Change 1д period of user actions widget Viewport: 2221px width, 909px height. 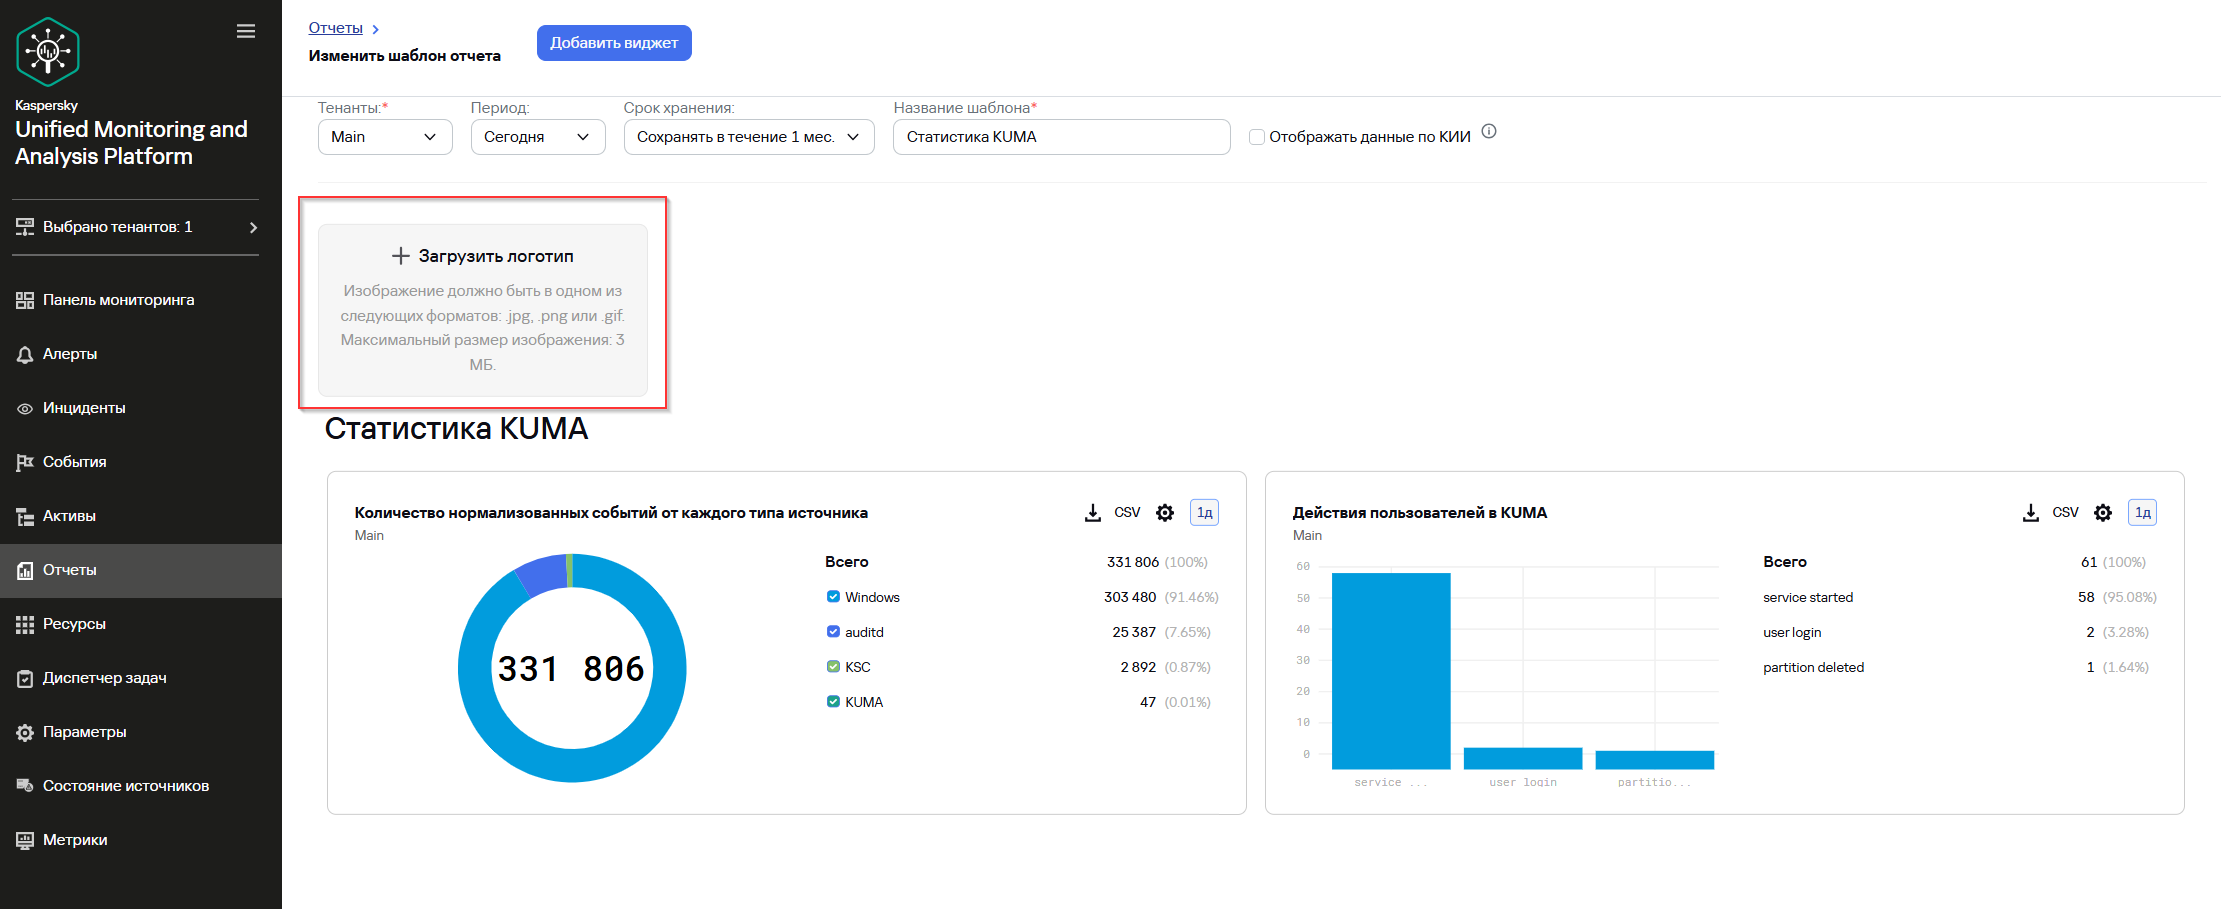2143,513
